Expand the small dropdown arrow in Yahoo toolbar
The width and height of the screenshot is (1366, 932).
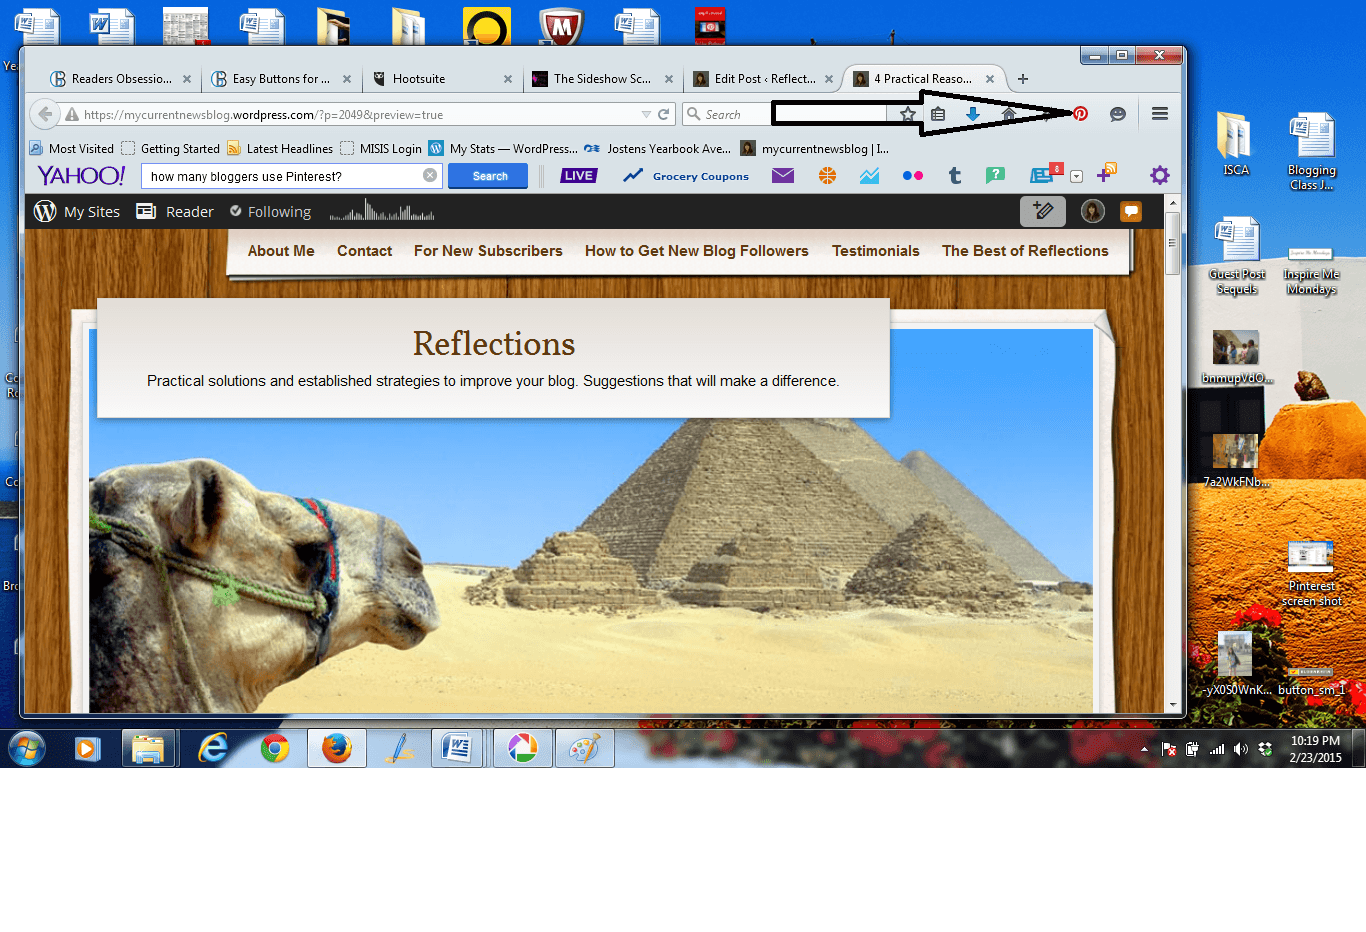[x=1076, y=177]
